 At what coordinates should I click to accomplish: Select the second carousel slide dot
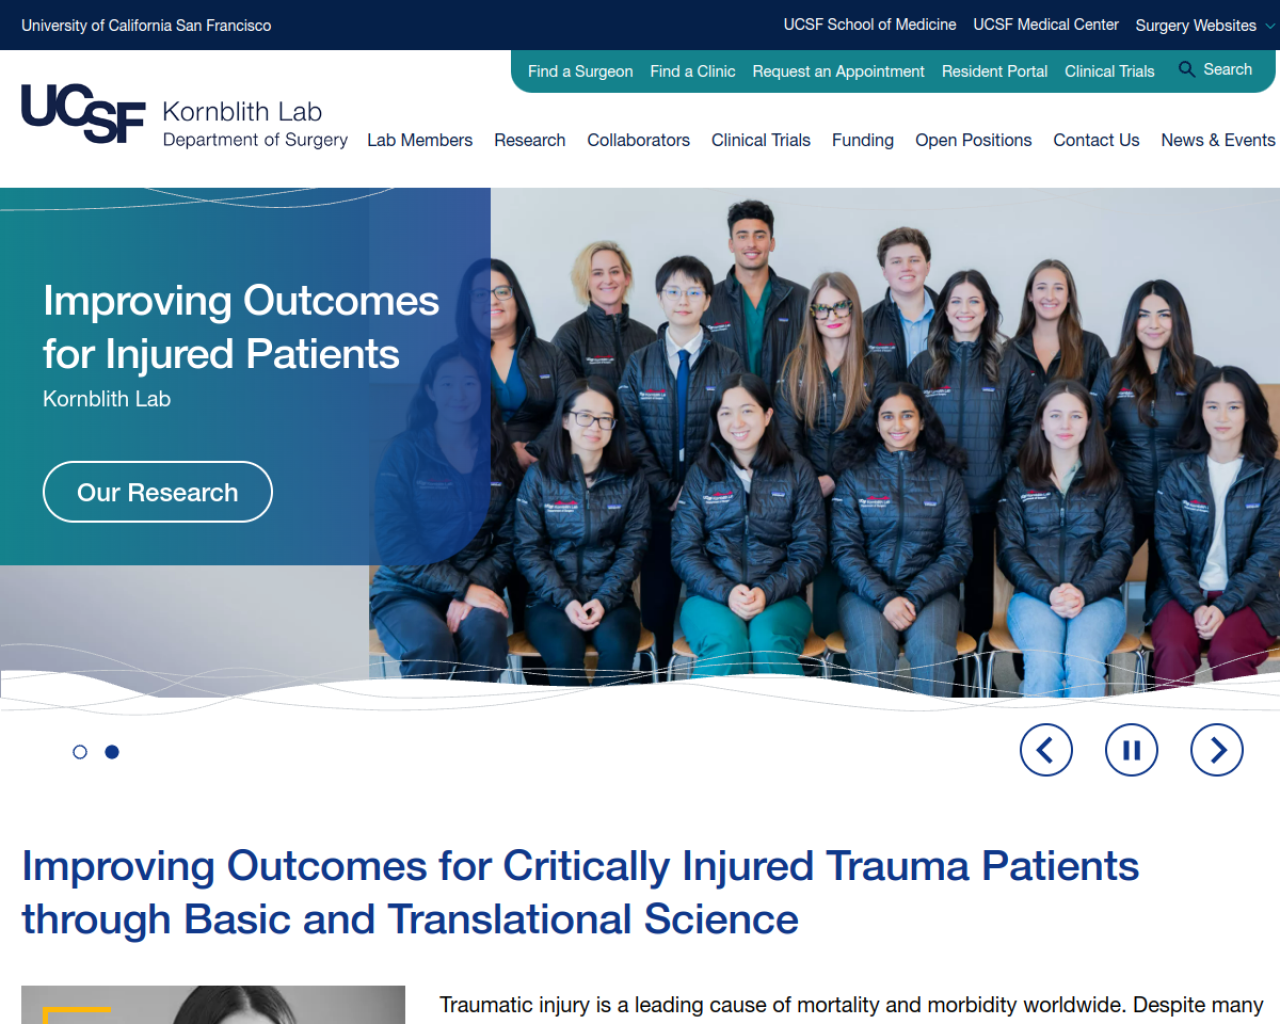(112, 752)
